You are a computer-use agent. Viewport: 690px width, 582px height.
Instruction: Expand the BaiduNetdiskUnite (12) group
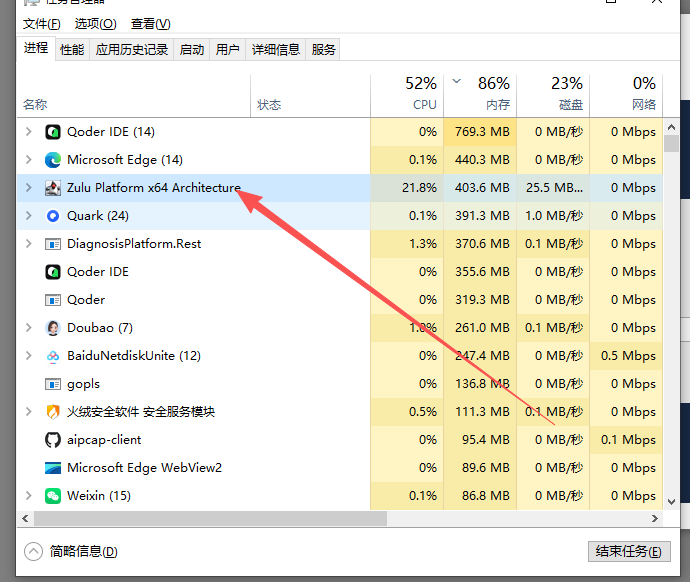tap(29, 355)
